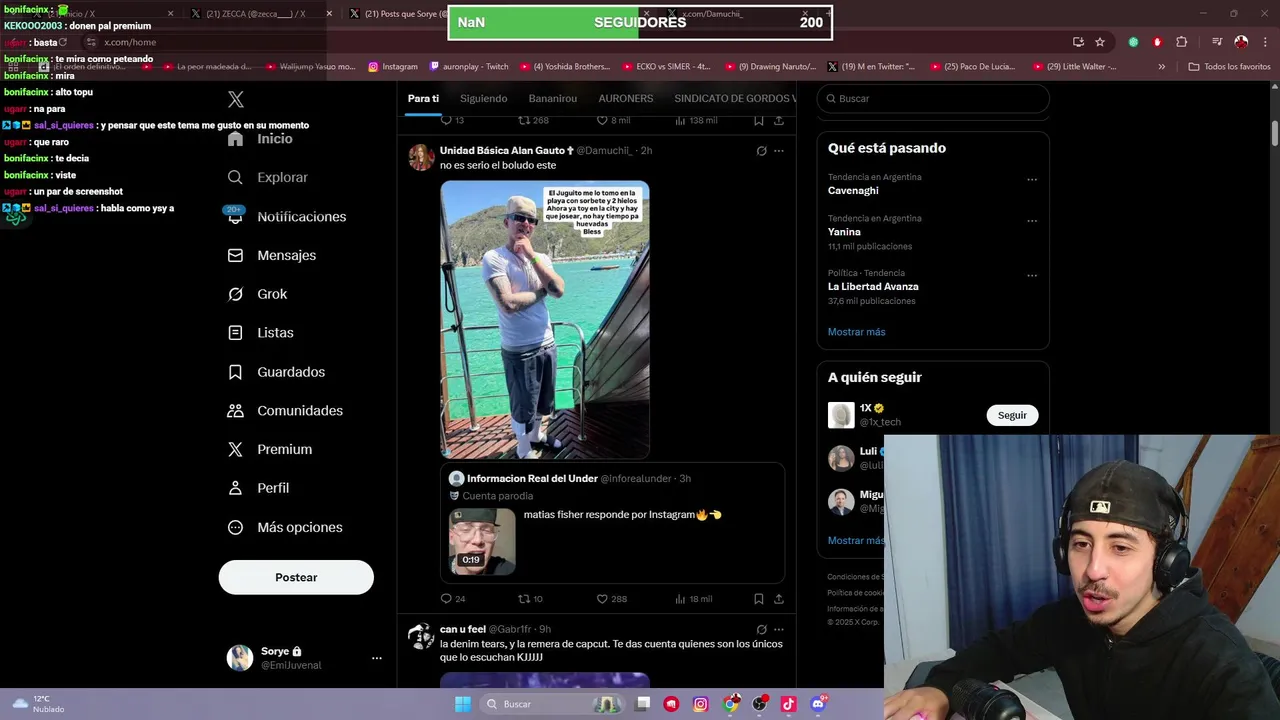The image size is (1280, 720).
Task: Open Grok action on can u feel post
Action: (x=761, y=630)
